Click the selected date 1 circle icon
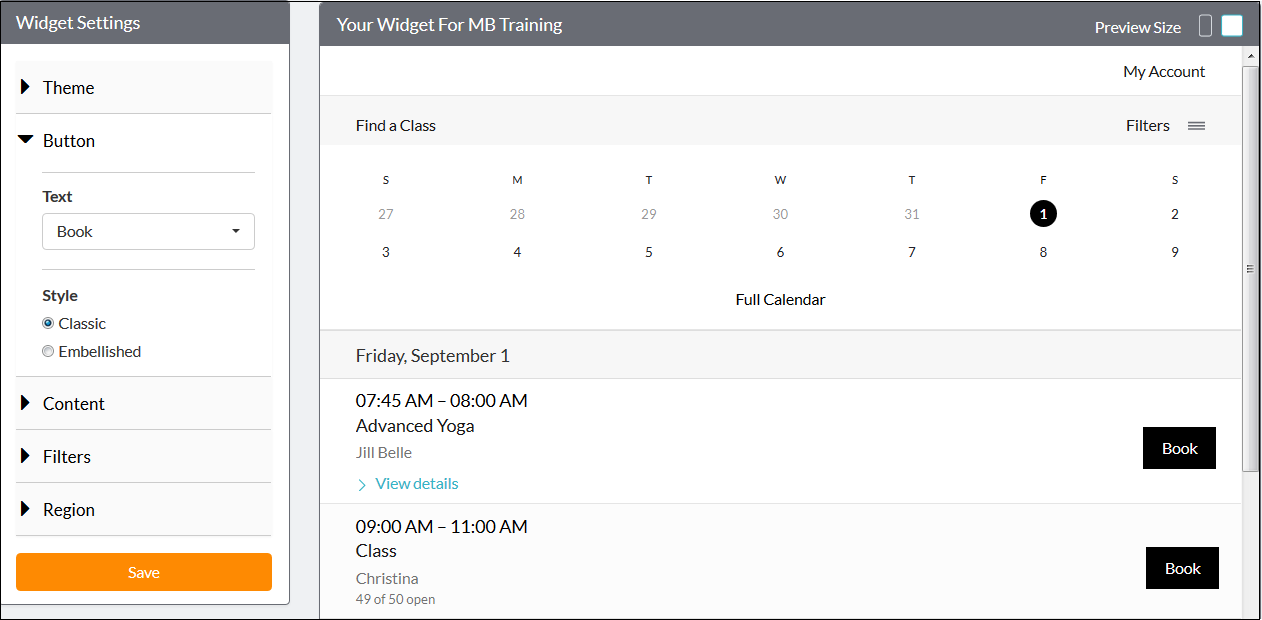This screenshot has height=620, width=1262. [1043, 213]
